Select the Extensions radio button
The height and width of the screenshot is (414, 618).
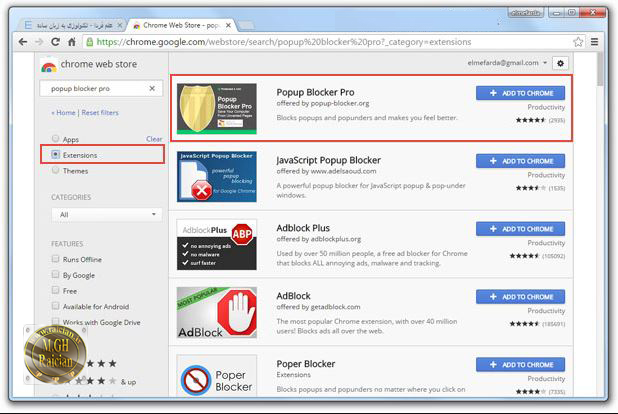coord(56,155)
